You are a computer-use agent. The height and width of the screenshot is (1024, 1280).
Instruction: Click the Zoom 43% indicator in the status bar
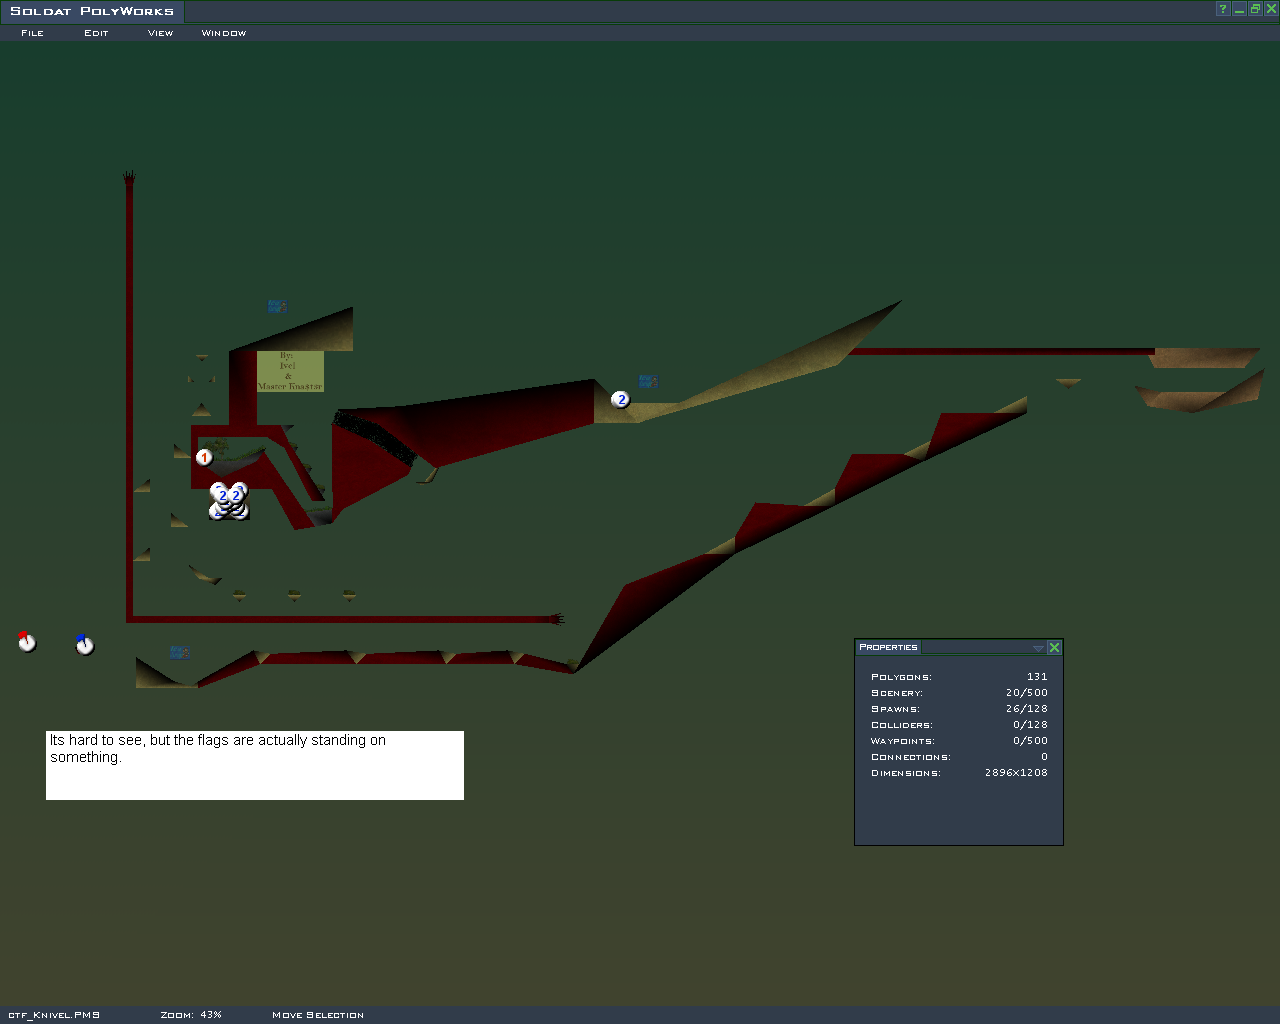pyautogui.click(x=191, y=1015)
